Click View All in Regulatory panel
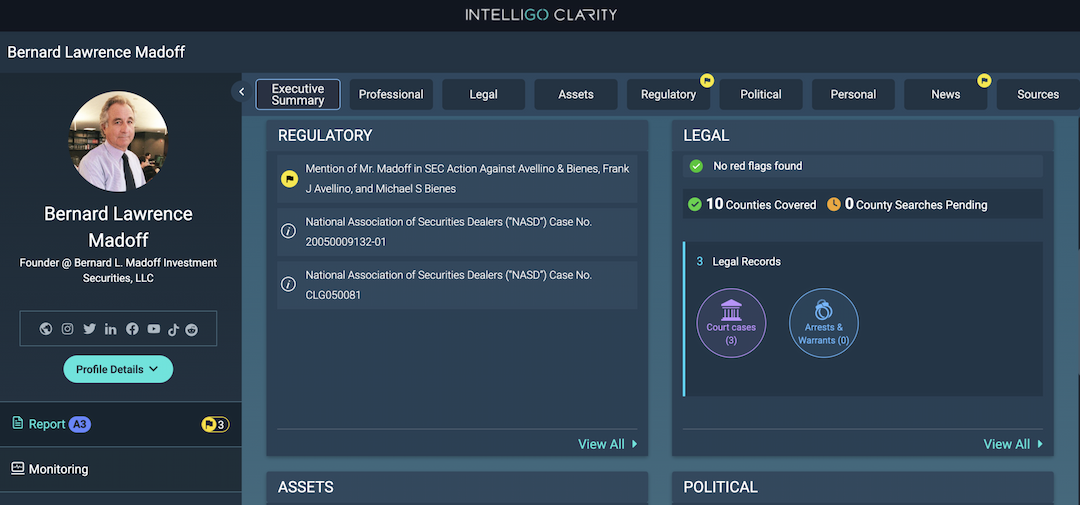Image resolution: width=1080 pixels, height=505 pixels. point(607,444)
